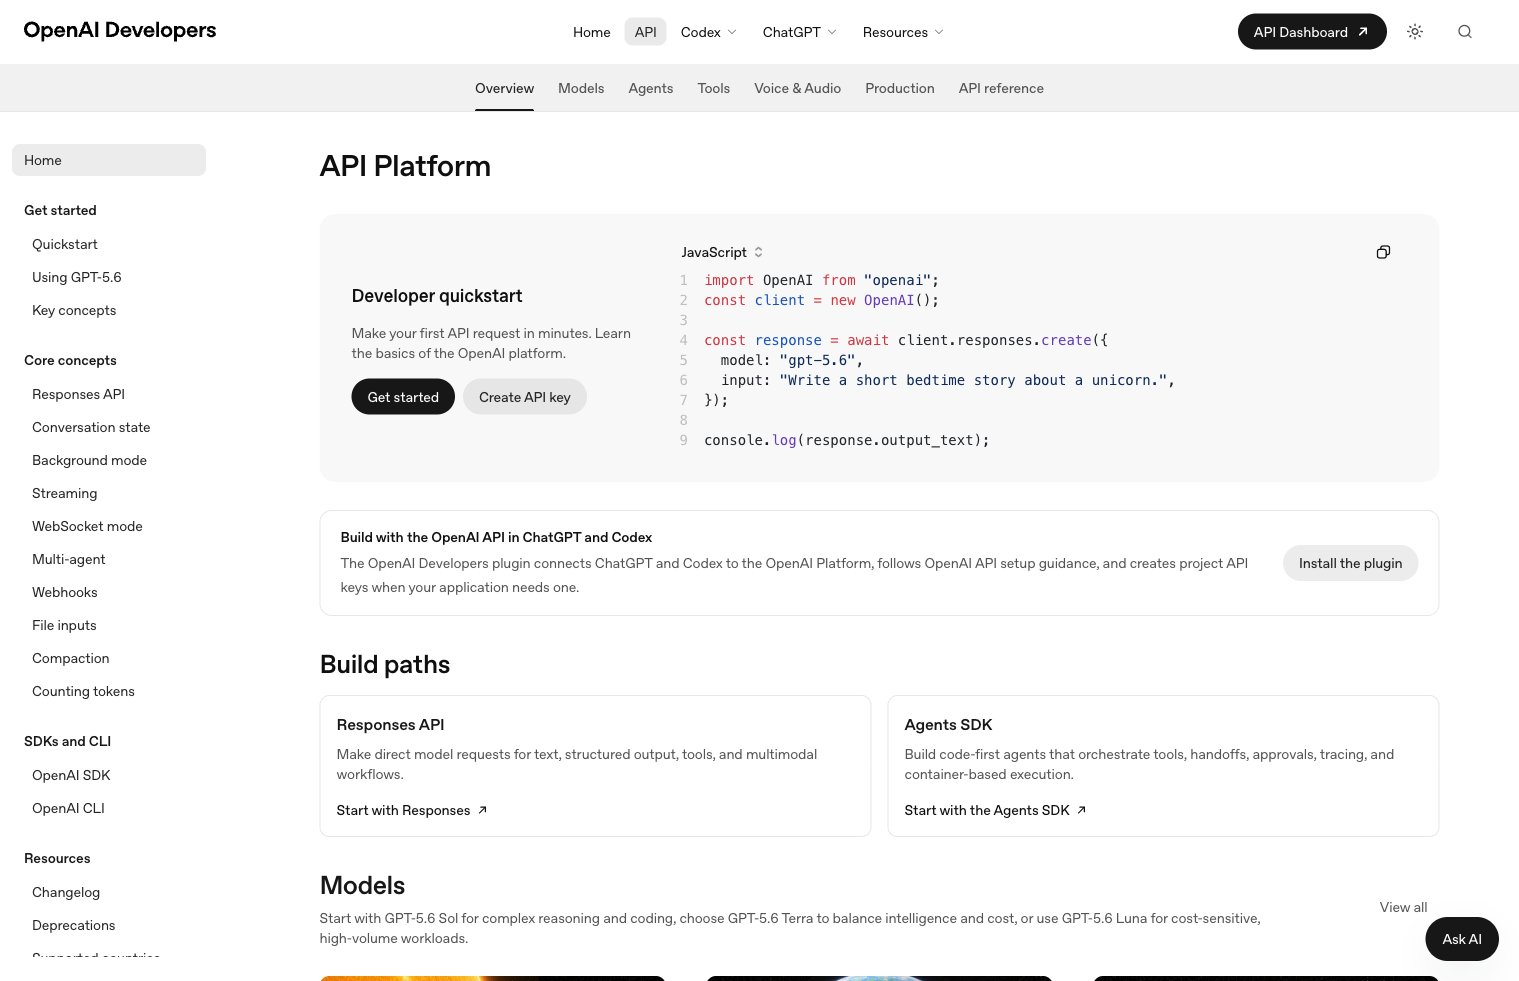Open Key concepts sidebar page
Screen dimensions: 1519x981
[74, 310]
